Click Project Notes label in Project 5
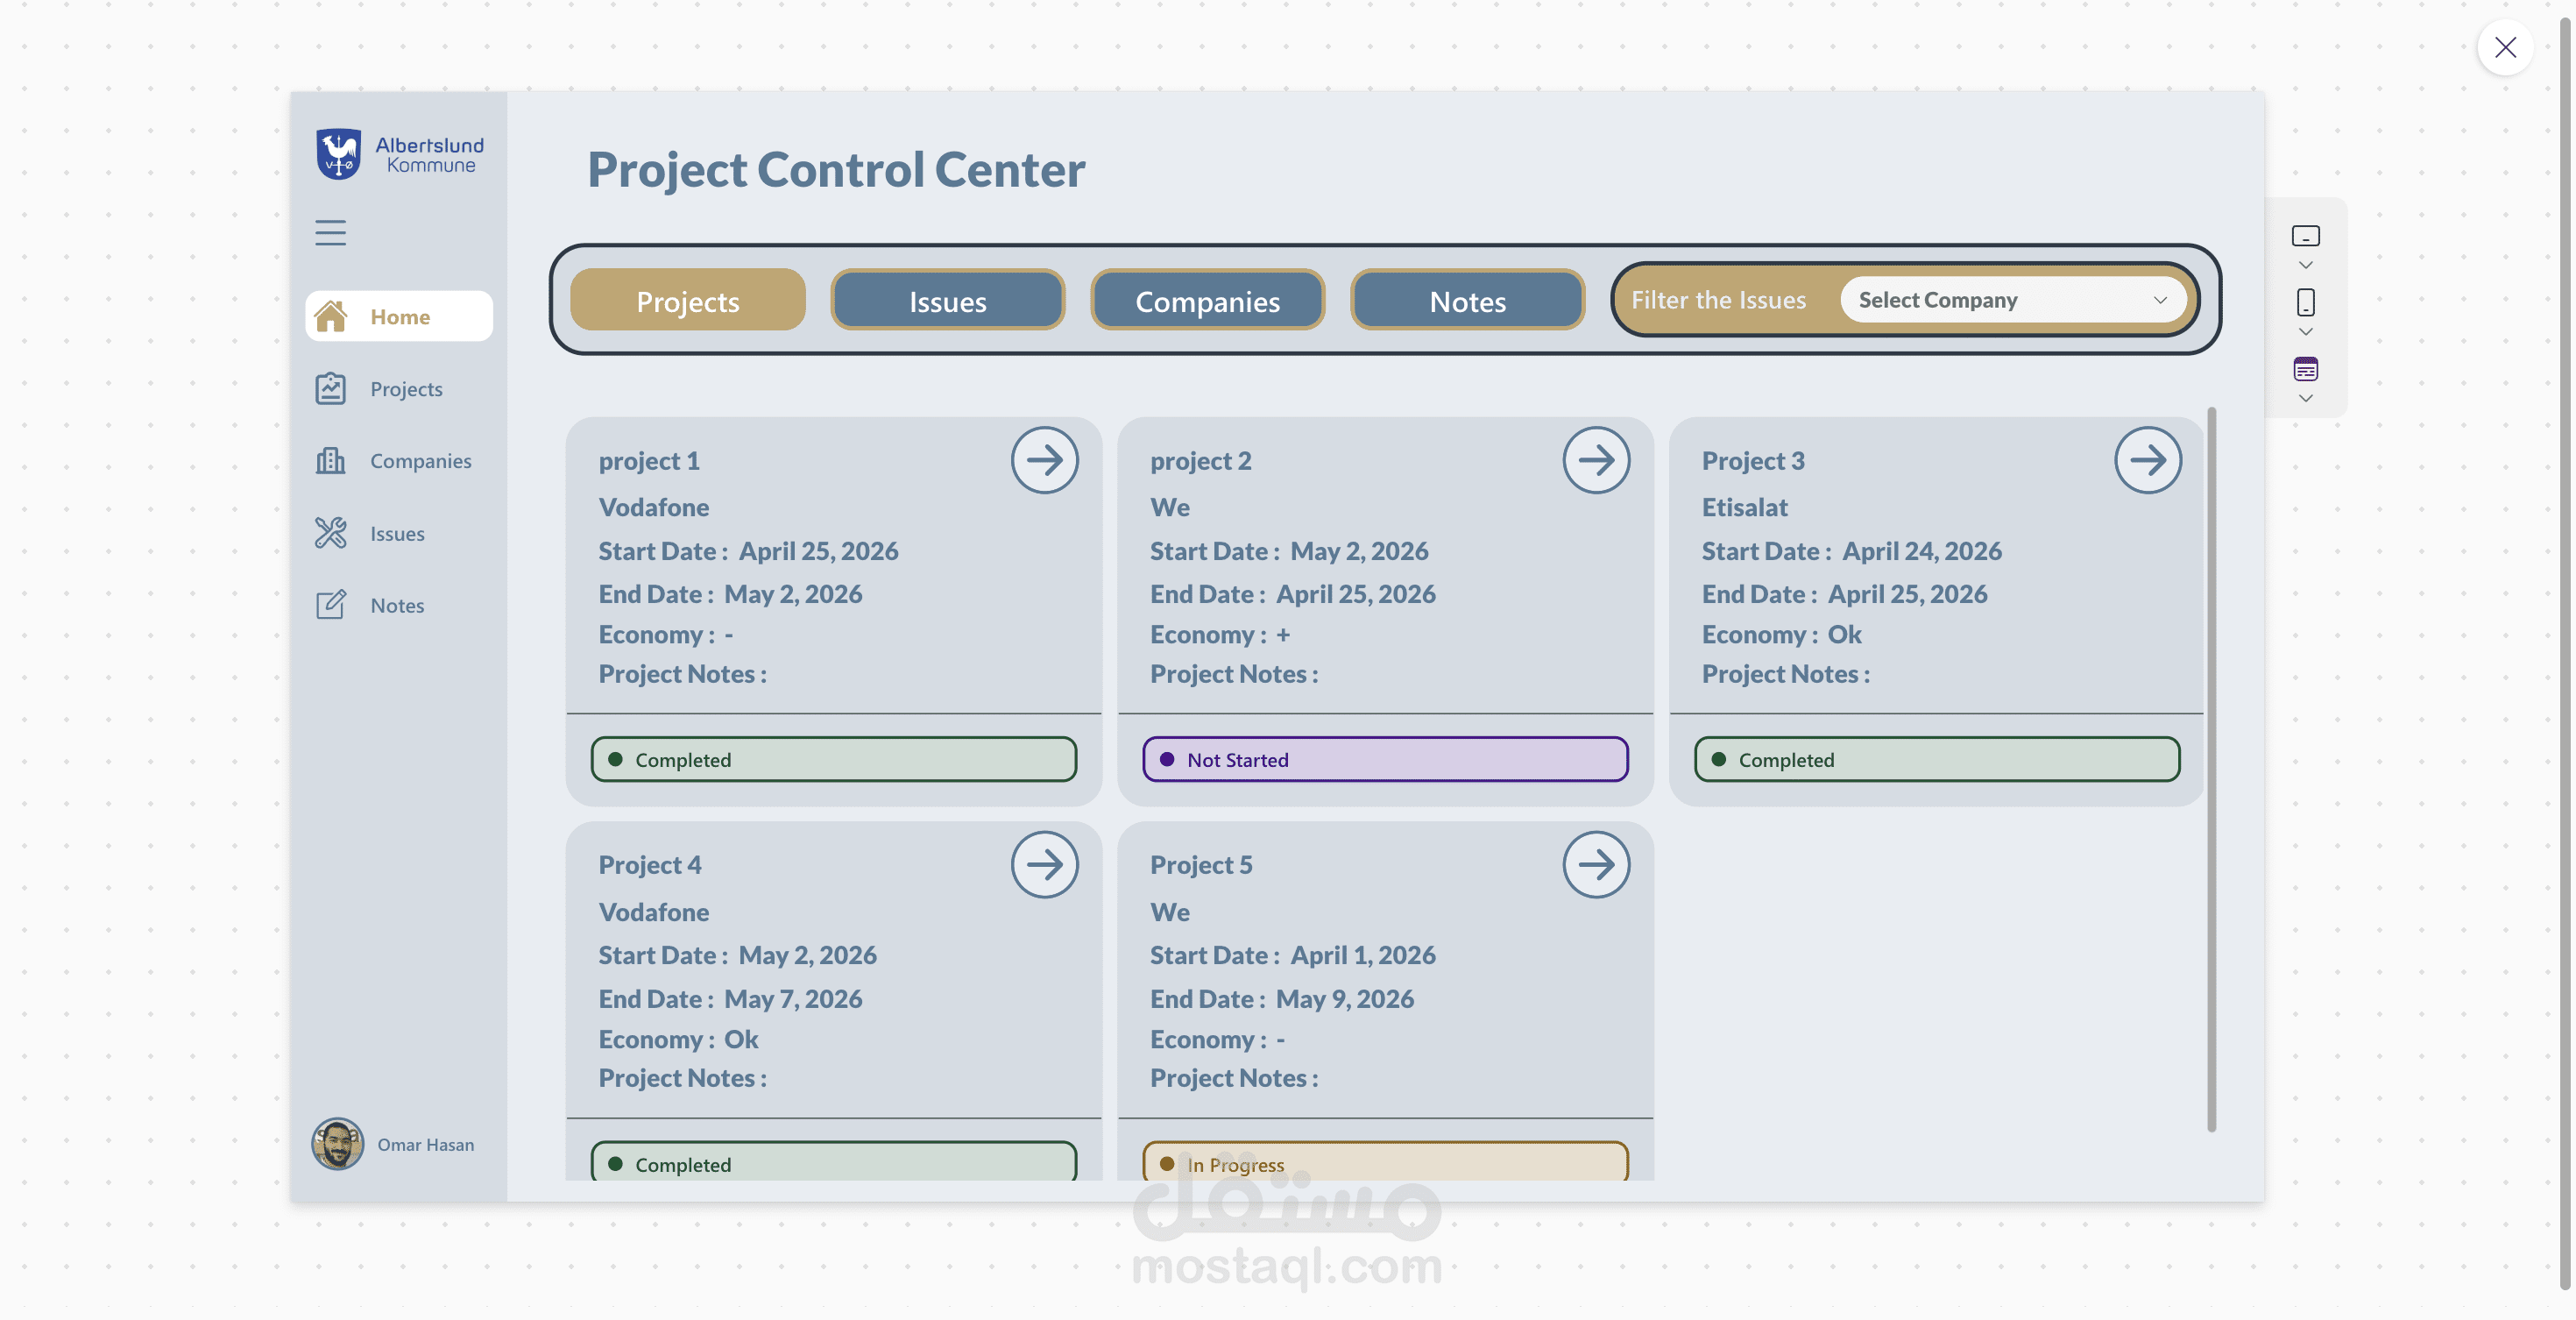This screenshot has width=2576, height=1320. [1234, 1078]
